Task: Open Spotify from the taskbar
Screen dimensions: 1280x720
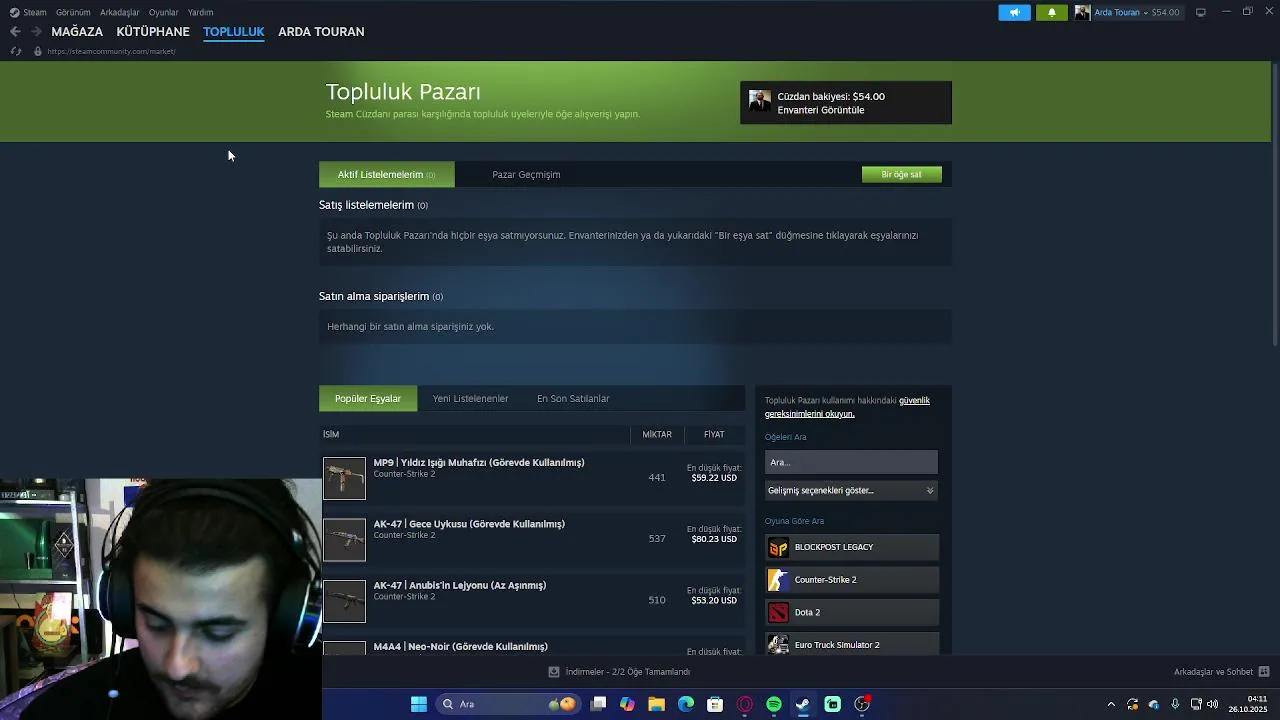Action: click(774, 704)
